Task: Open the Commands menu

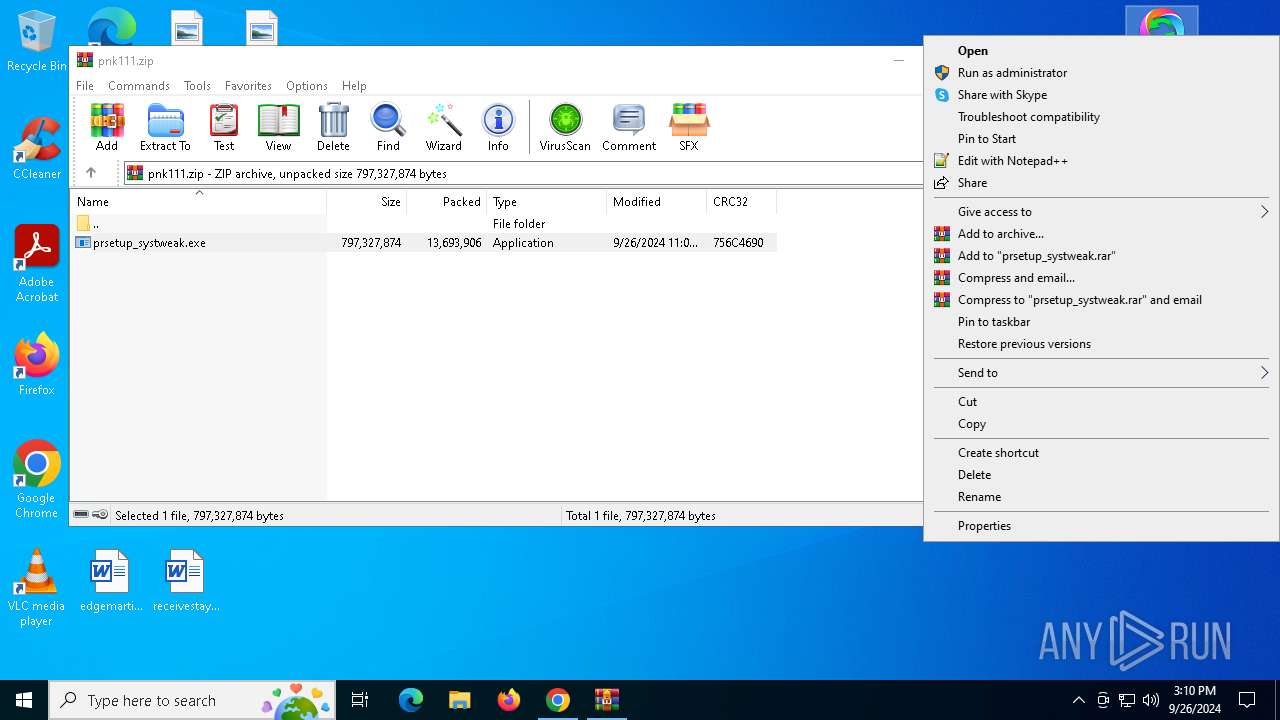Action: point(139,86)
